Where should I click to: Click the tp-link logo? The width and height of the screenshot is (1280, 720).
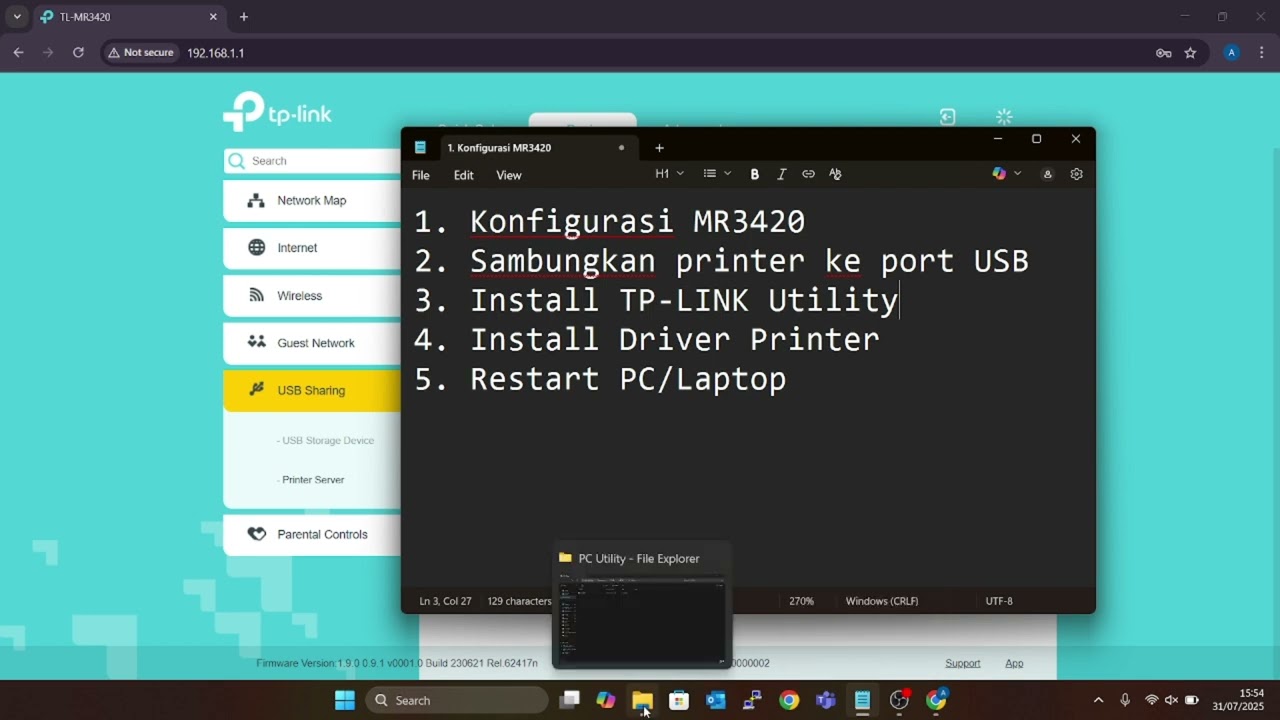277,112
